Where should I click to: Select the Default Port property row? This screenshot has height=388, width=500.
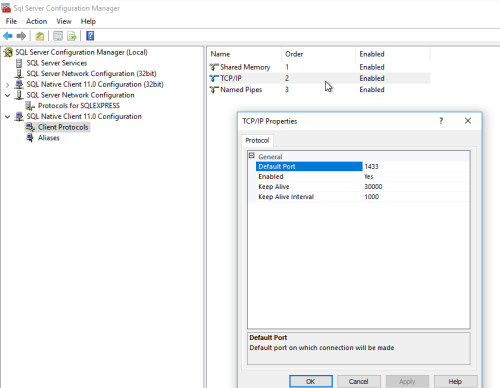[x=362, y=166]
